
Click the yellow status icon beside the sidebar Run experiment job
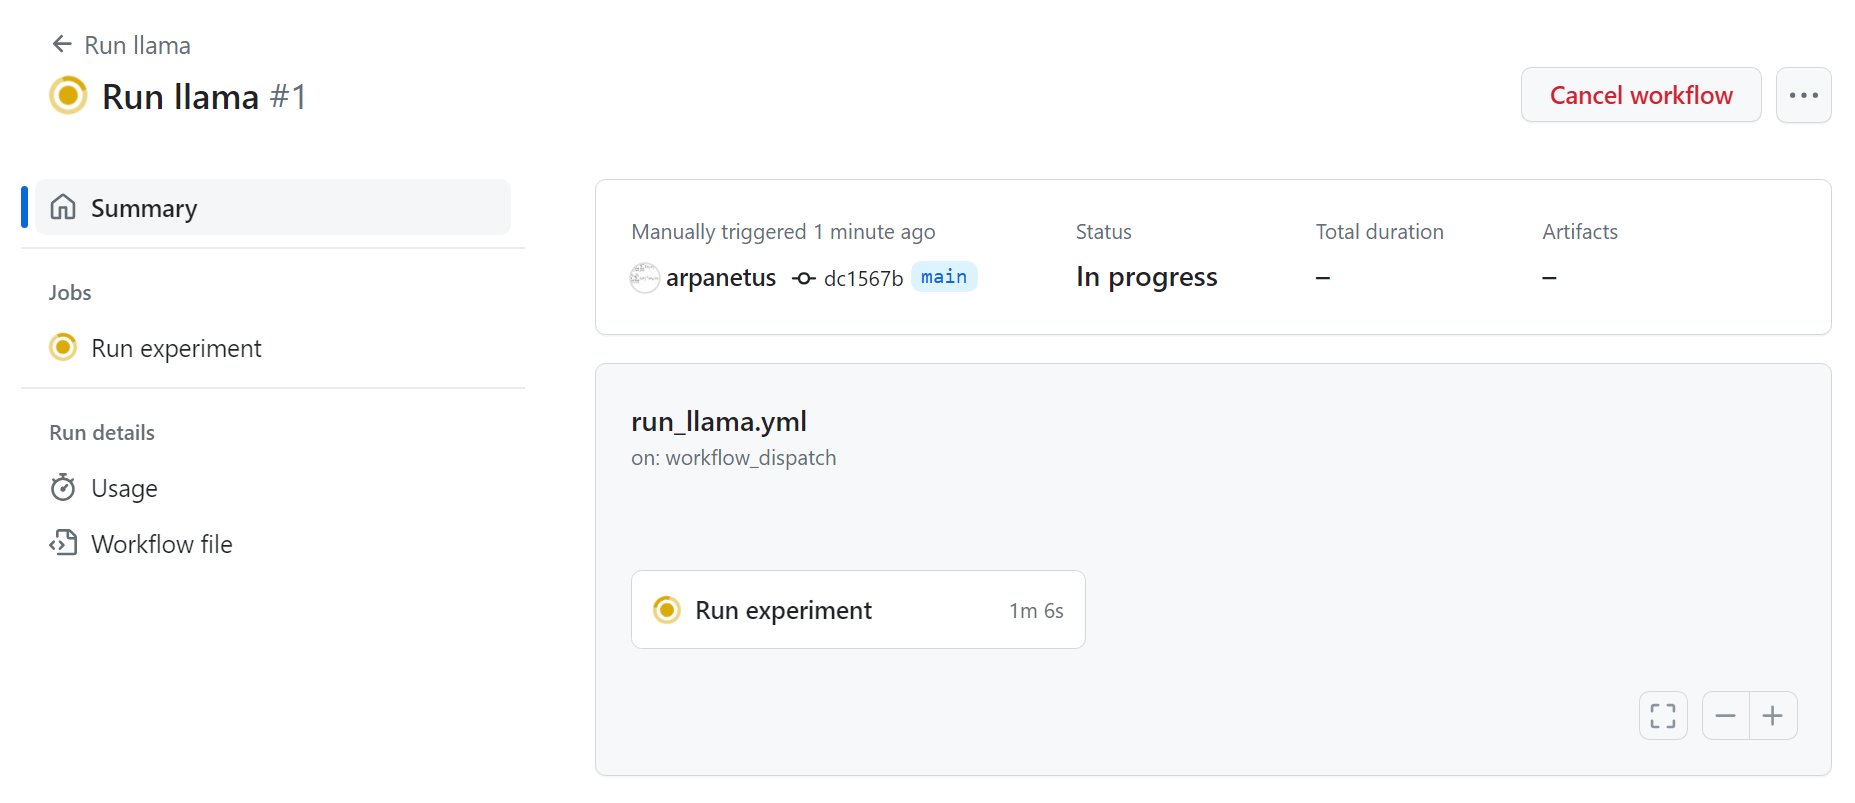pos(63,347)
